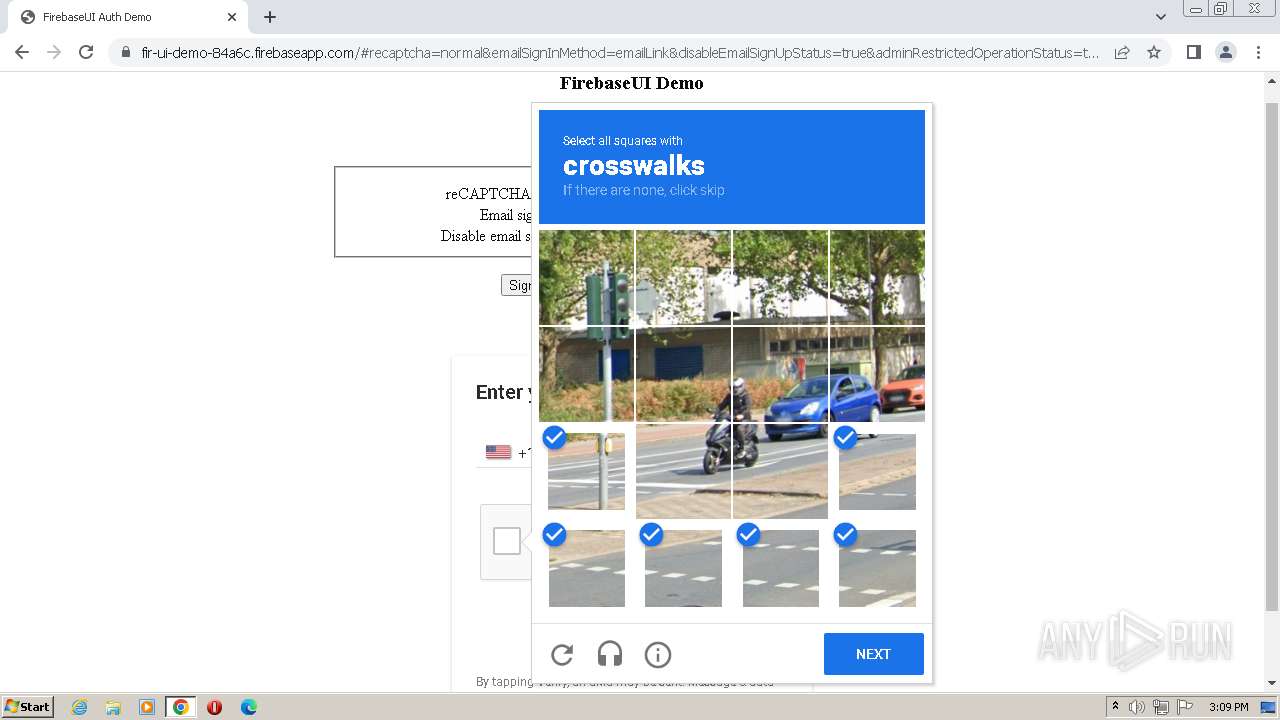Image resolution: width=1280 pixels, height=720 pixels.
Task: Open captcha help info icon
Action: click(x=658, y=655)
